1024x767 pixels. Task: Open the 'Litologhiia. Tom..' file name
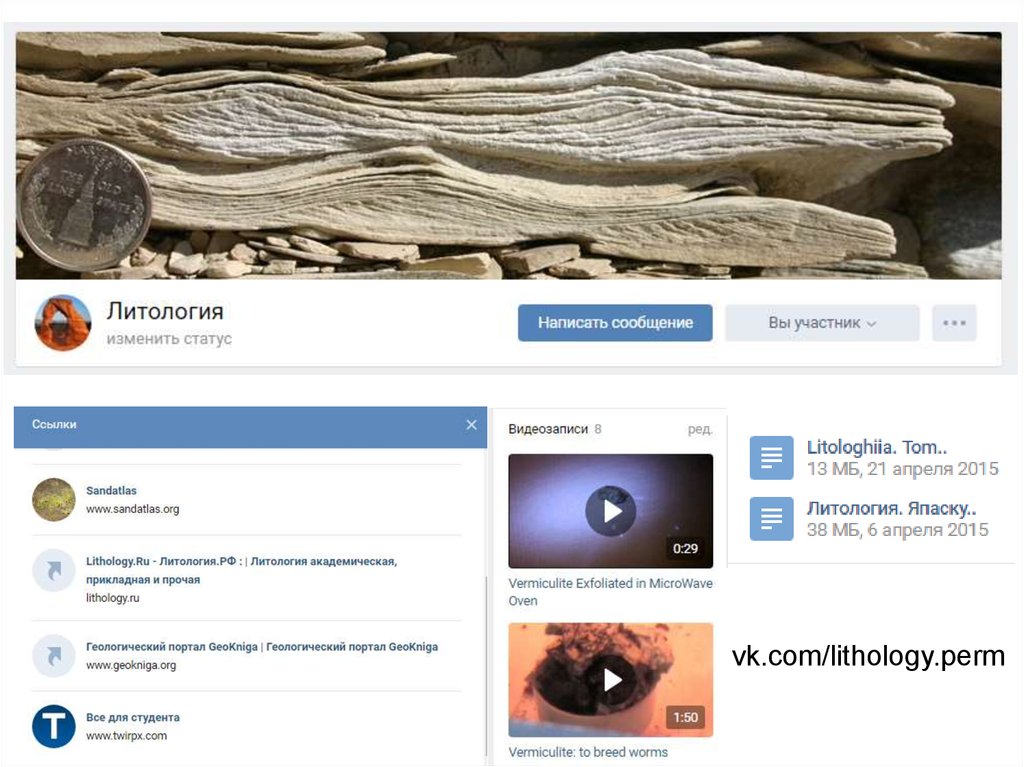[876, 447]
